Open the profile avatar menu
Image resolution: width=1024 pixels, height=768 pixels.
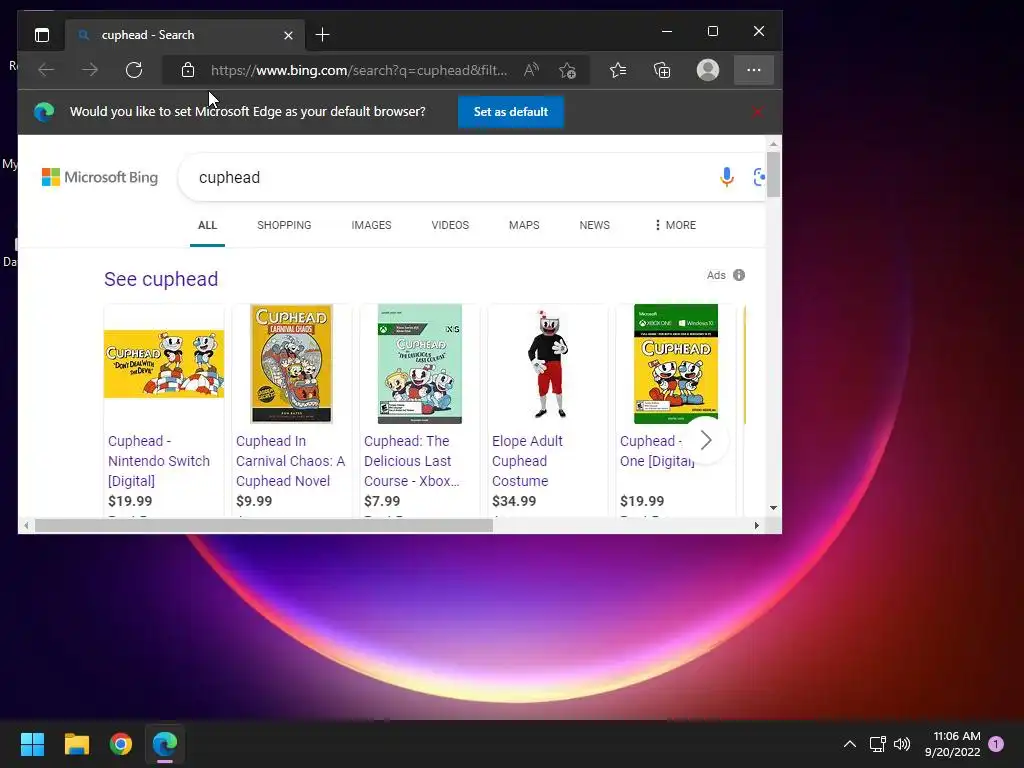(708, 70)
